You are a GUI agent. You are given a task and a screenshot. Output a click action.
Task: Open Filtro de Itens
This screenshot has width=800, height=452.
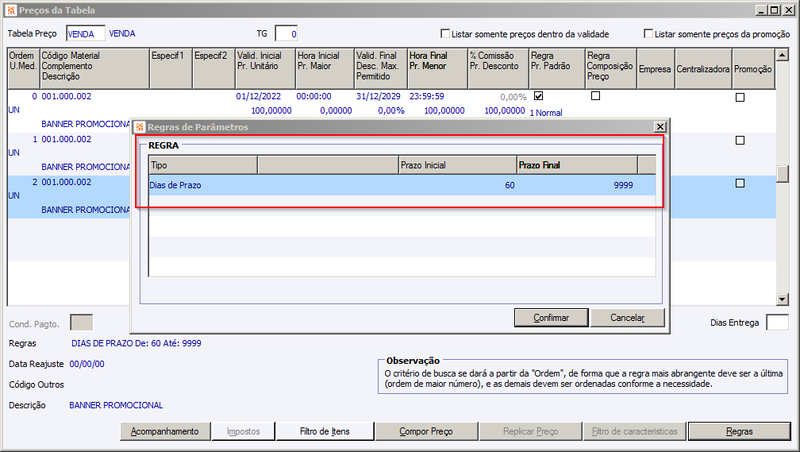coord(324,432)
